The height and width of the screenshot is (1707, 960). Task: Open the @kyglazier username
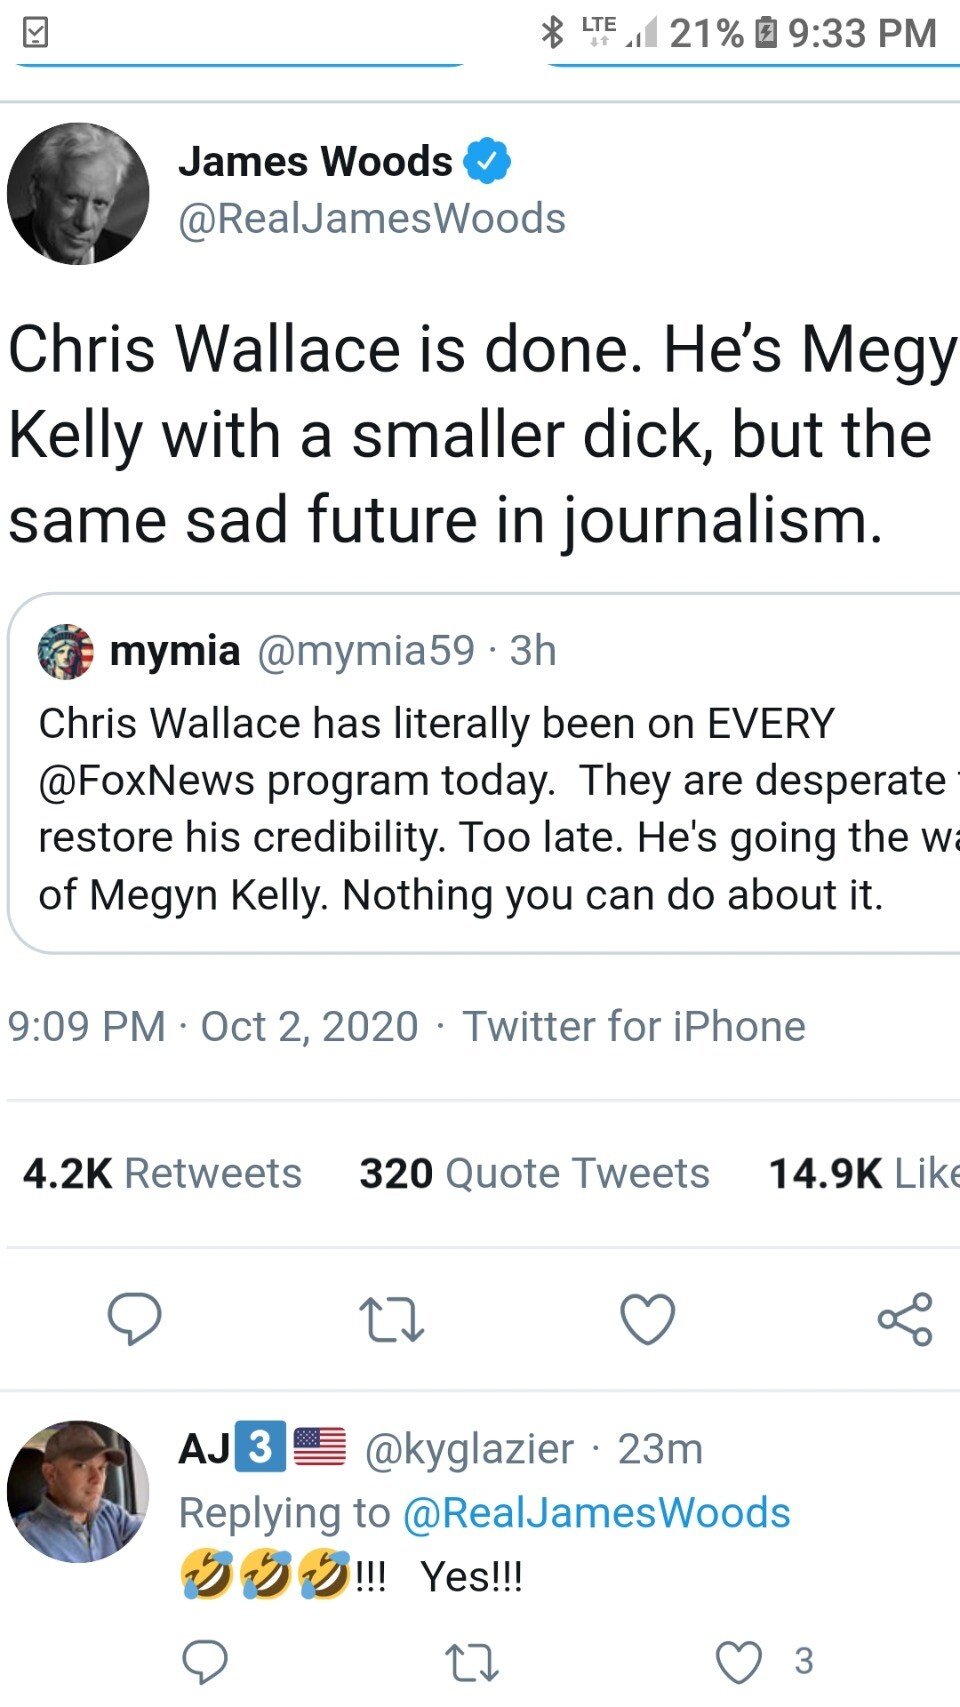pyautogui.click(x=469, y=1449)
